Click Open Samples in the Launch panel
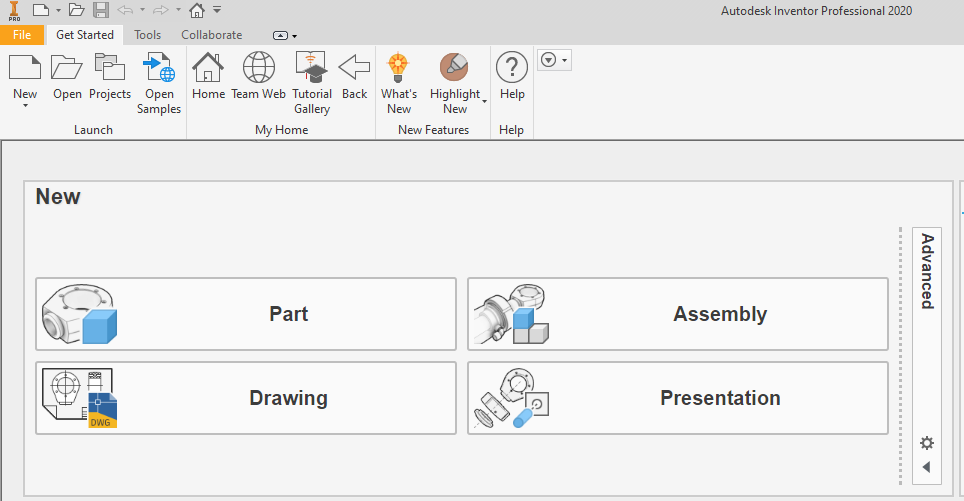 tap(159, 84)
